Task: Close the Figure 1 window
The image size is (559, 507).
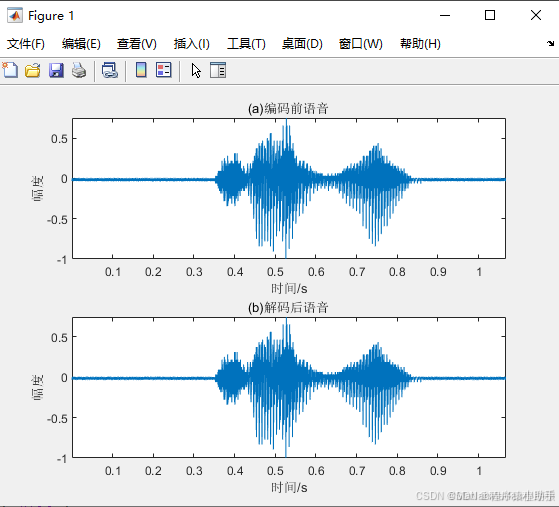Action: point(535,15)
